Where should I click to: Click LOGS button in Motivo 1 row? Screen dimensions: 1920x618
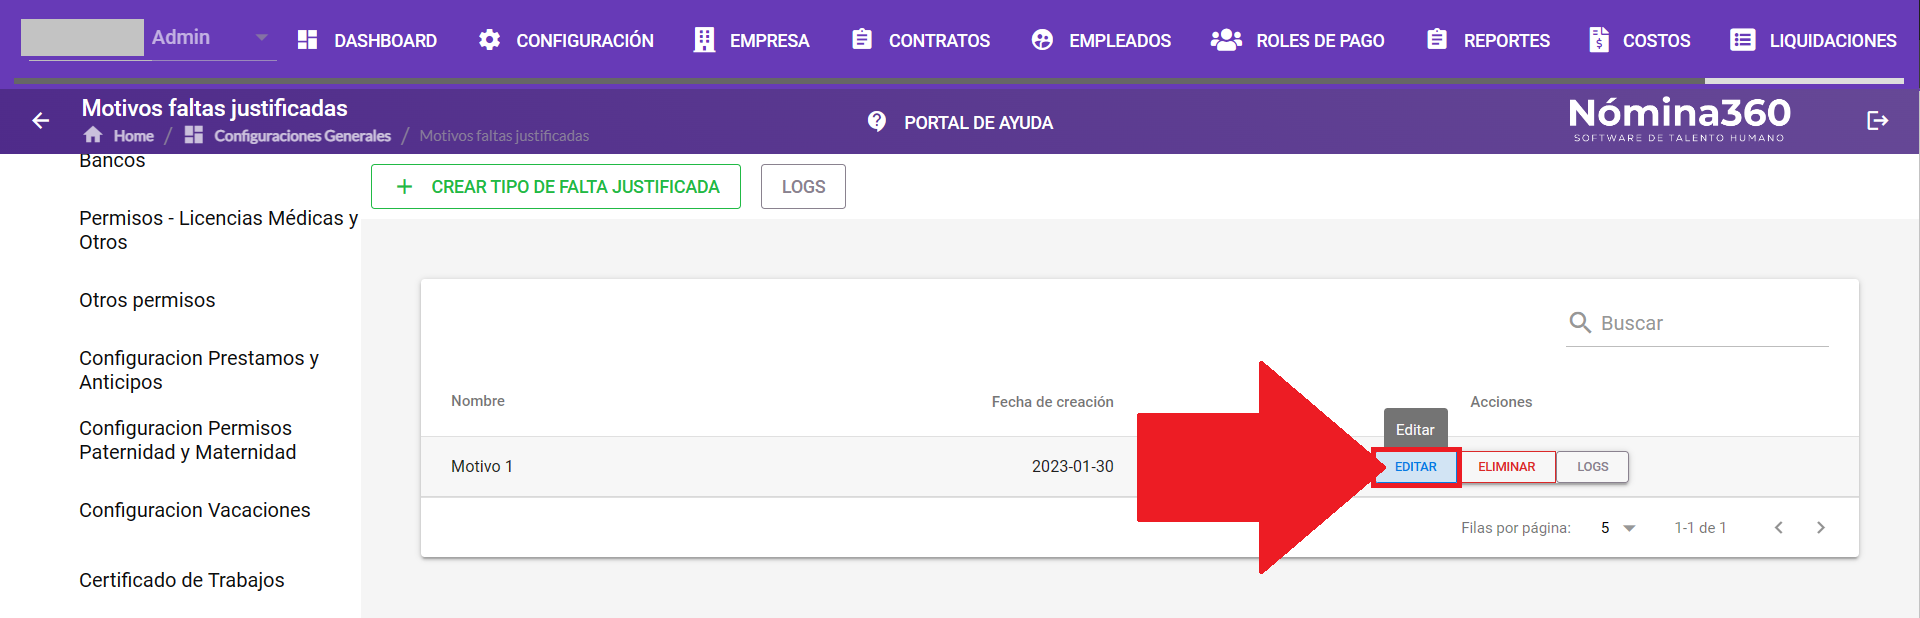pyautogui.click(x=1592, y=467)
